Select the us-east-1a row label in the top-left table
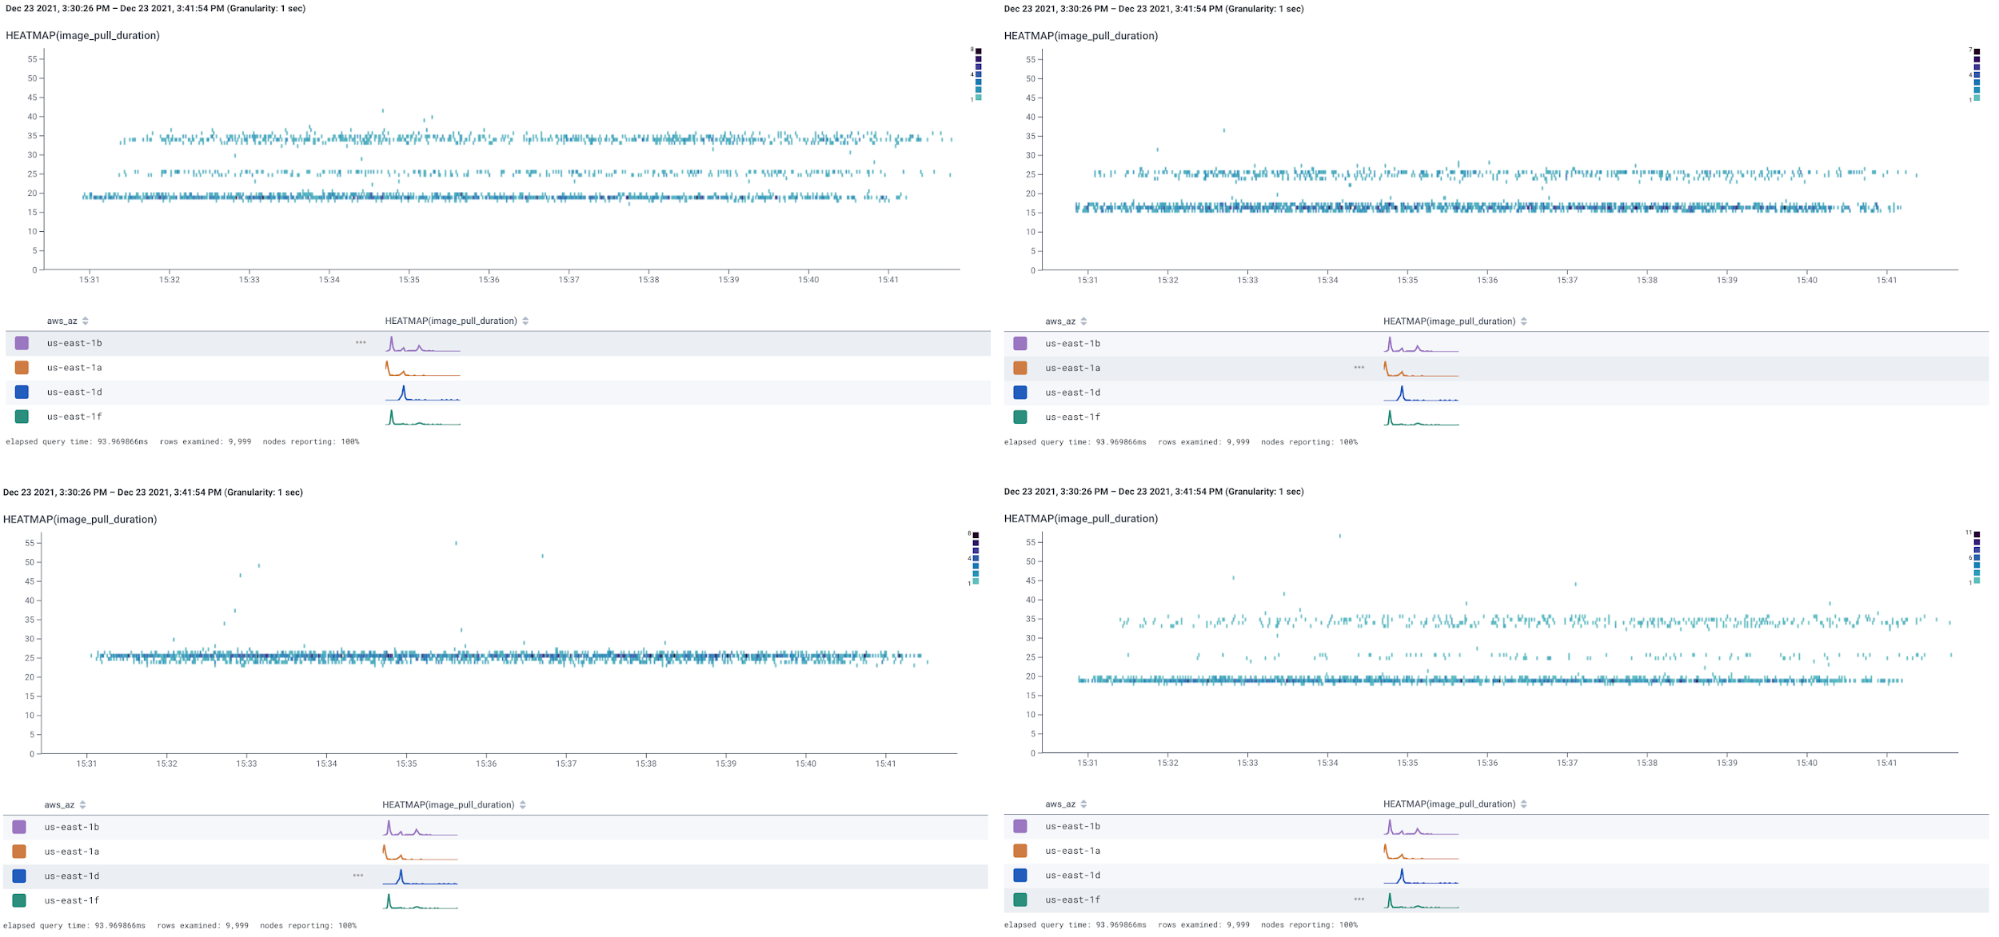The image size is (1999, 937). [x=74, y=368]
